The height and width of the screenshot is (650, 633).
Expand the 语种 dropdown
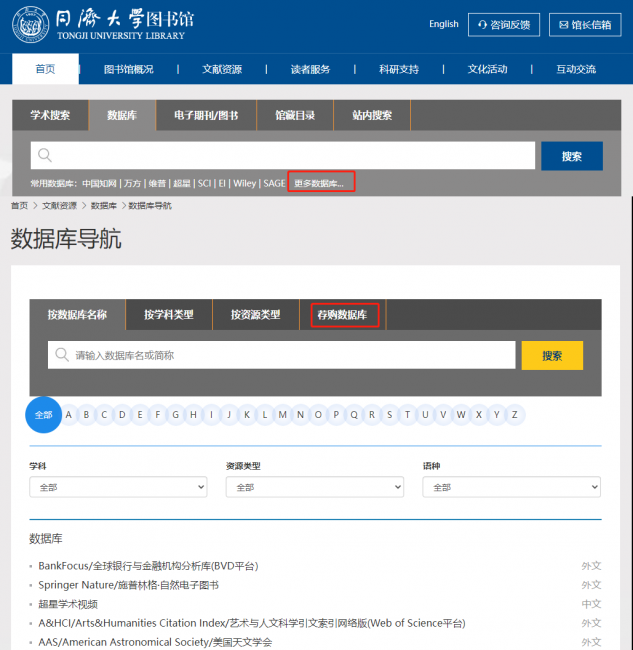click(x=511, y=487)
